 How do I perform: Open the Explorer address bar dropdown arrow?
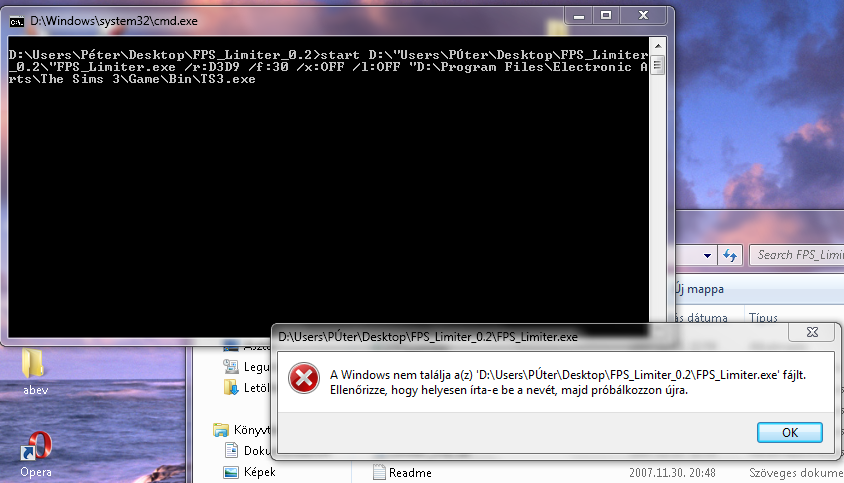(707, 256)
